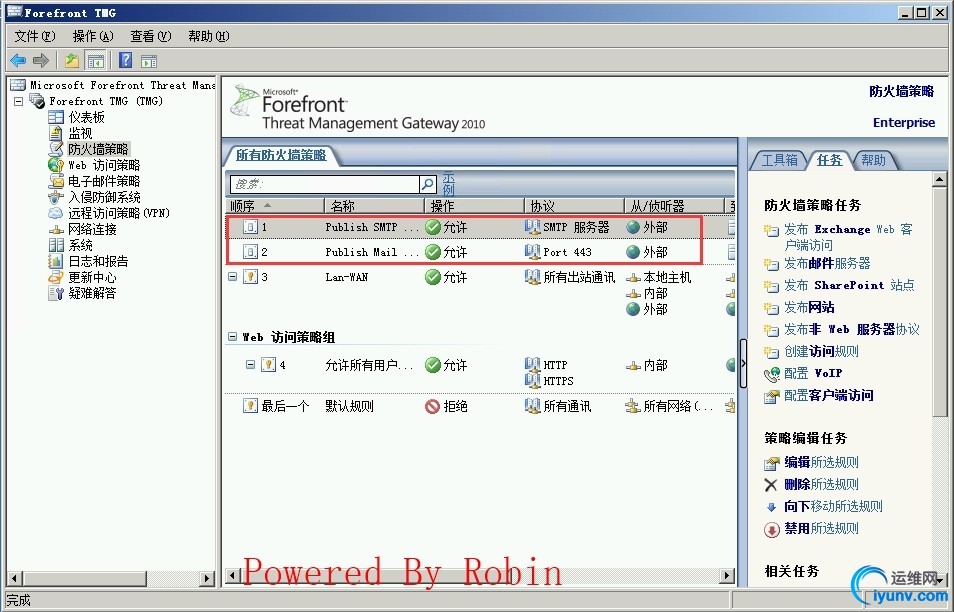
Task: Click the 创建访问规则 link
Action: tap(821, 351)
